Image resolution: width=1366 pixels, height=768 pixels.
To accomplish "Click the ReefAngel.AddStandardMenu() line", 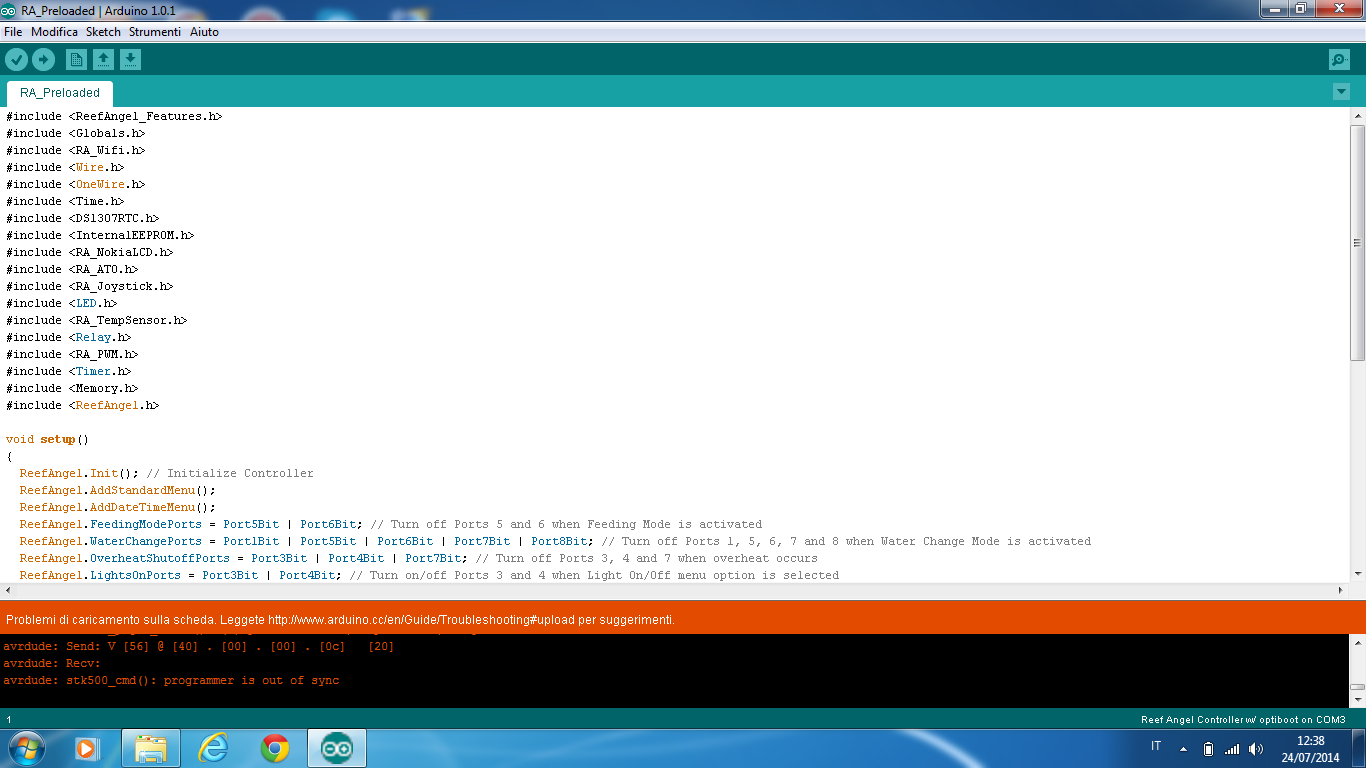I will pyautogui.click(x=117, y=490).
